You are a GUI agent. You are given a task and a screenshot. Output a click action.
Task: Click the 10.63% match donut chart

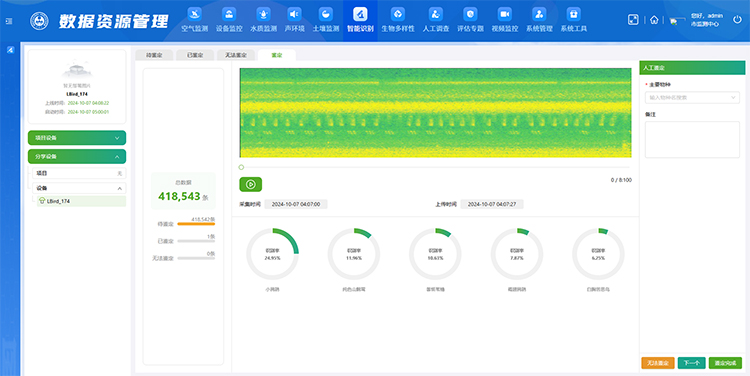click(435, 254)
